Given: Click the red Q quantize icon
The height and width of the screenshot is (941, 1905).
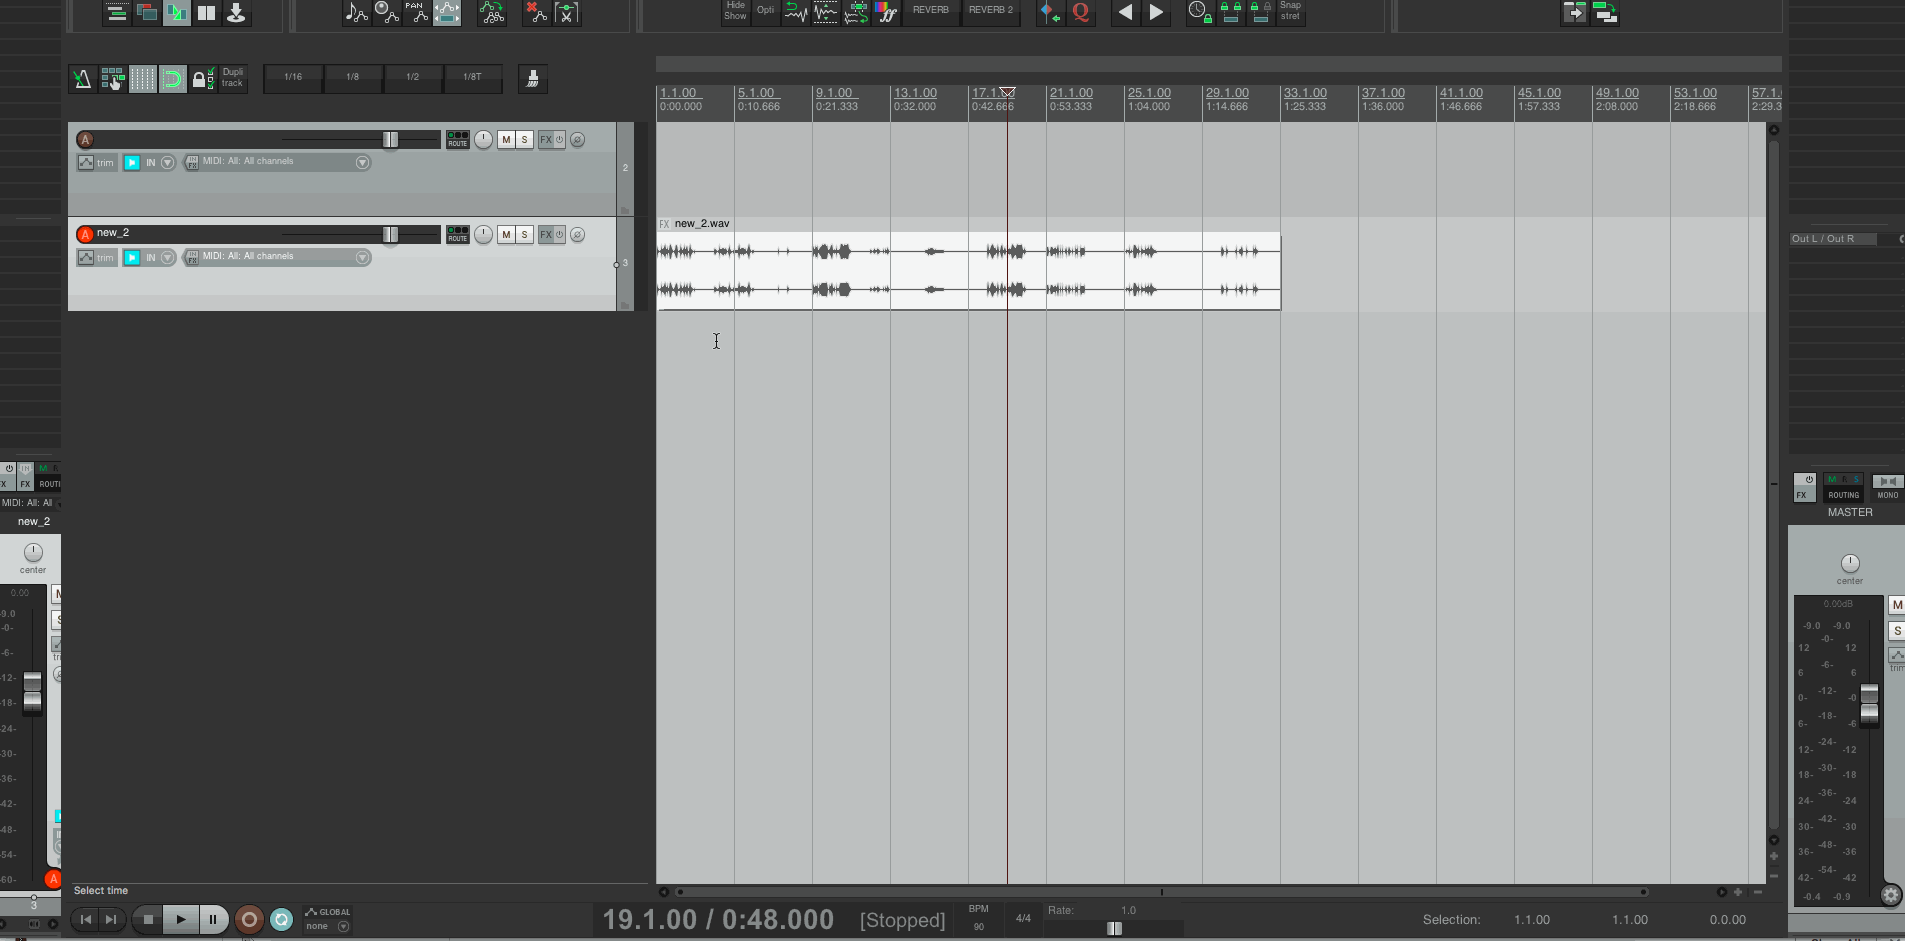Looking at the screenshot, I should (x=1081, y=12).
